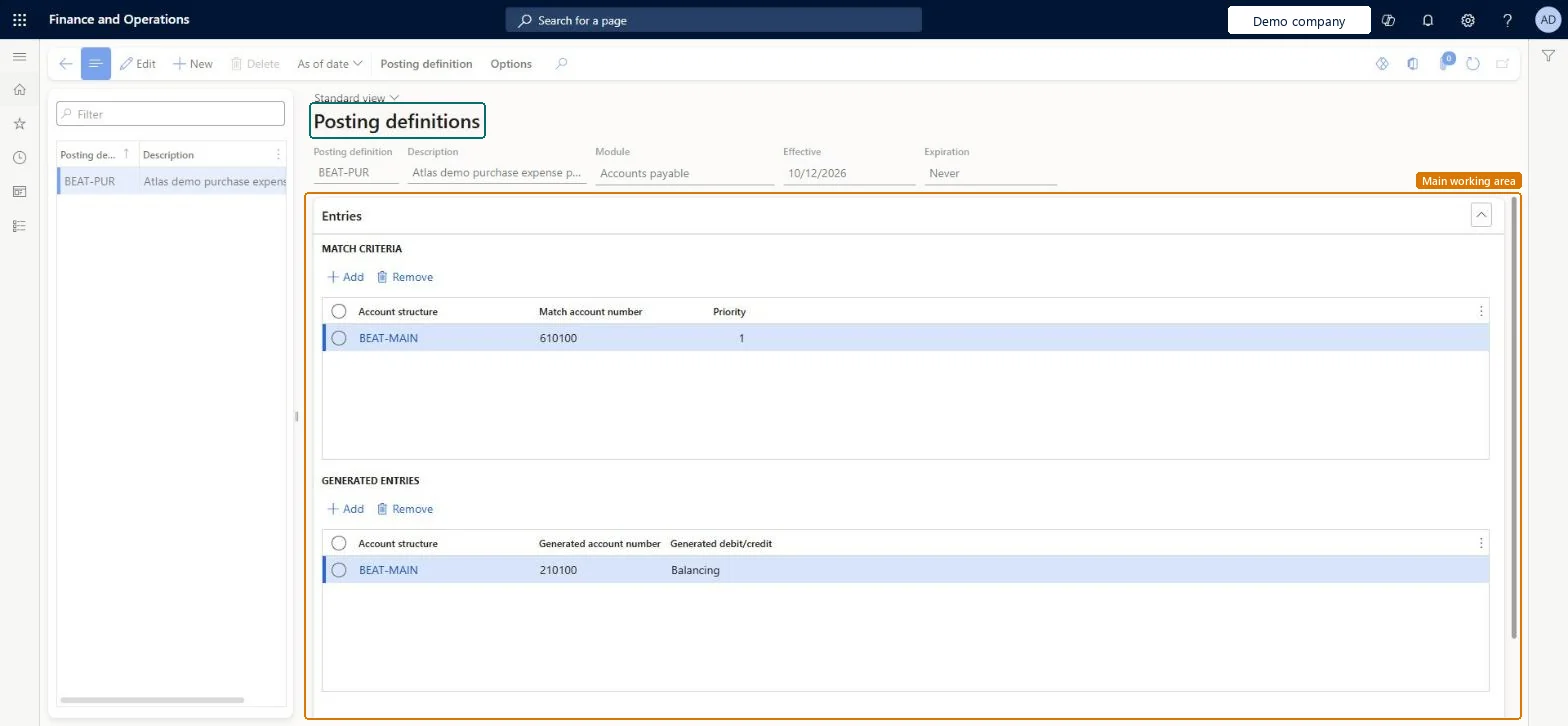Open the filter pane funnel icon
1568x726 pixels.
click(x=1548, y=57)
